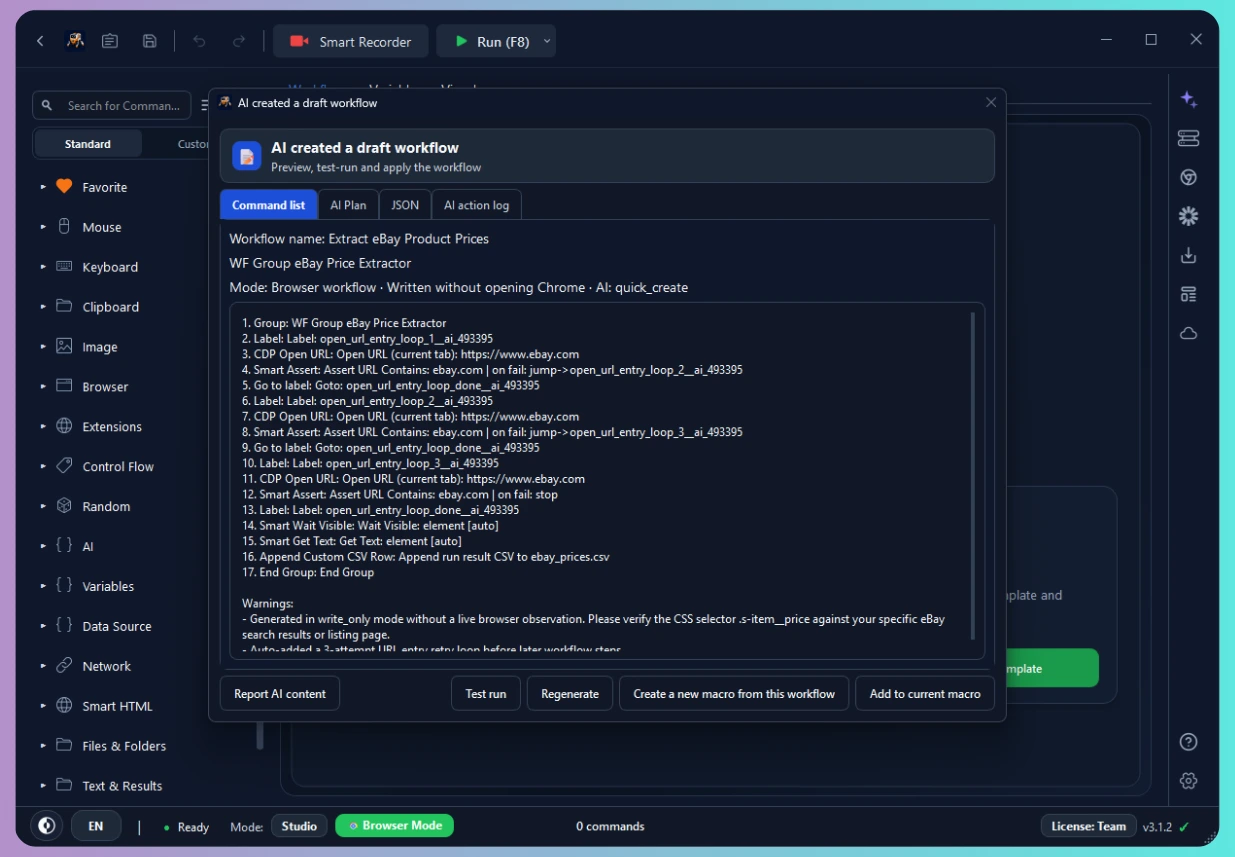Toggle Studio mode in status bar
Viewport: 1235px width, 857px height.
299,826
